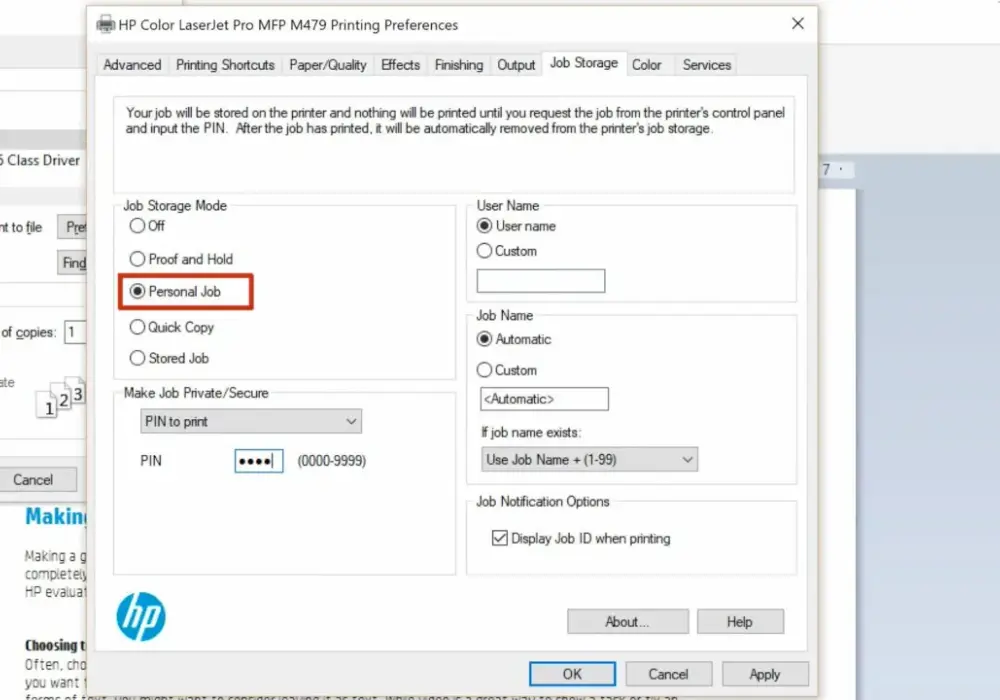Click the HP logo icon
Image resolution: width=1000 pixels, height=700 pixels.
[141, 616]
